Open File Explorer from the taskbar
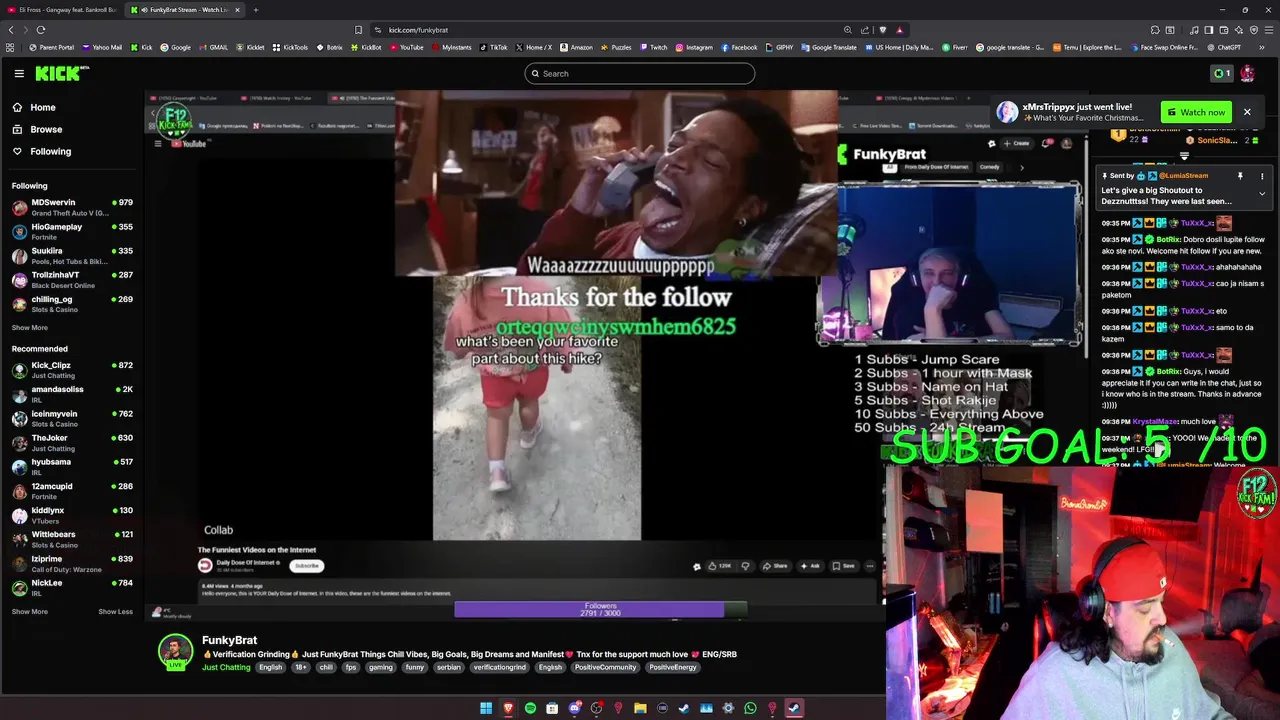1280x720 pixels. tap(640, 708)
